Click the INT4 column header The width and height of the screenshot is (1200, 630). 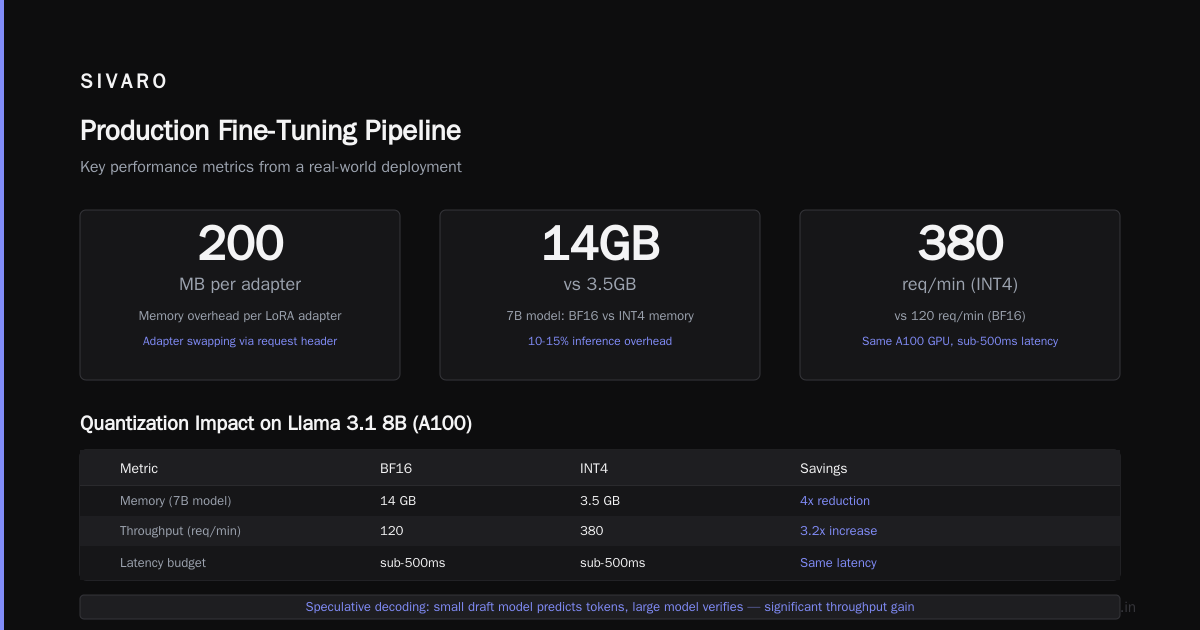pos(594,468)
